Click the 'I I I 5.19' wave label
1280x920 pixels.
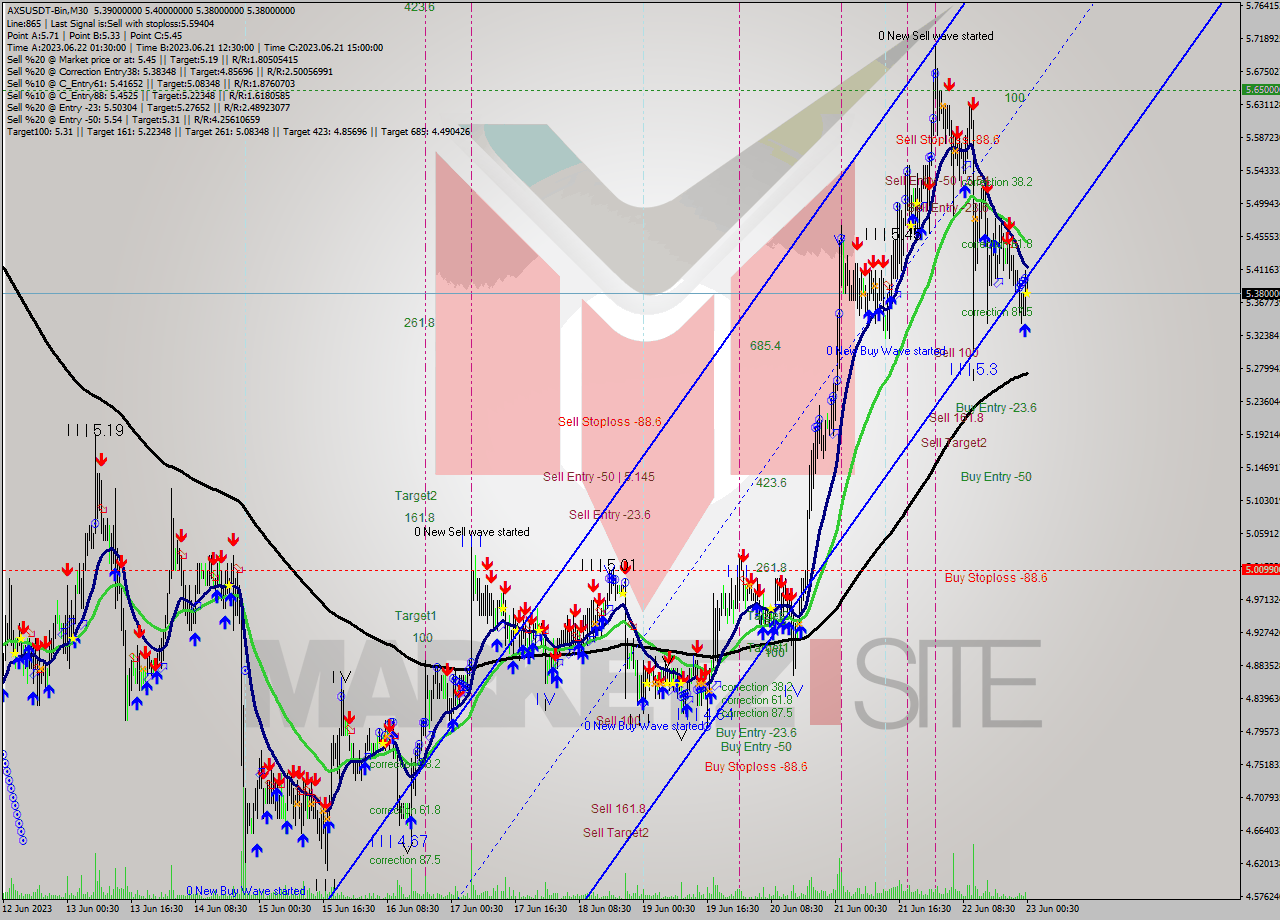pos(95,430)
